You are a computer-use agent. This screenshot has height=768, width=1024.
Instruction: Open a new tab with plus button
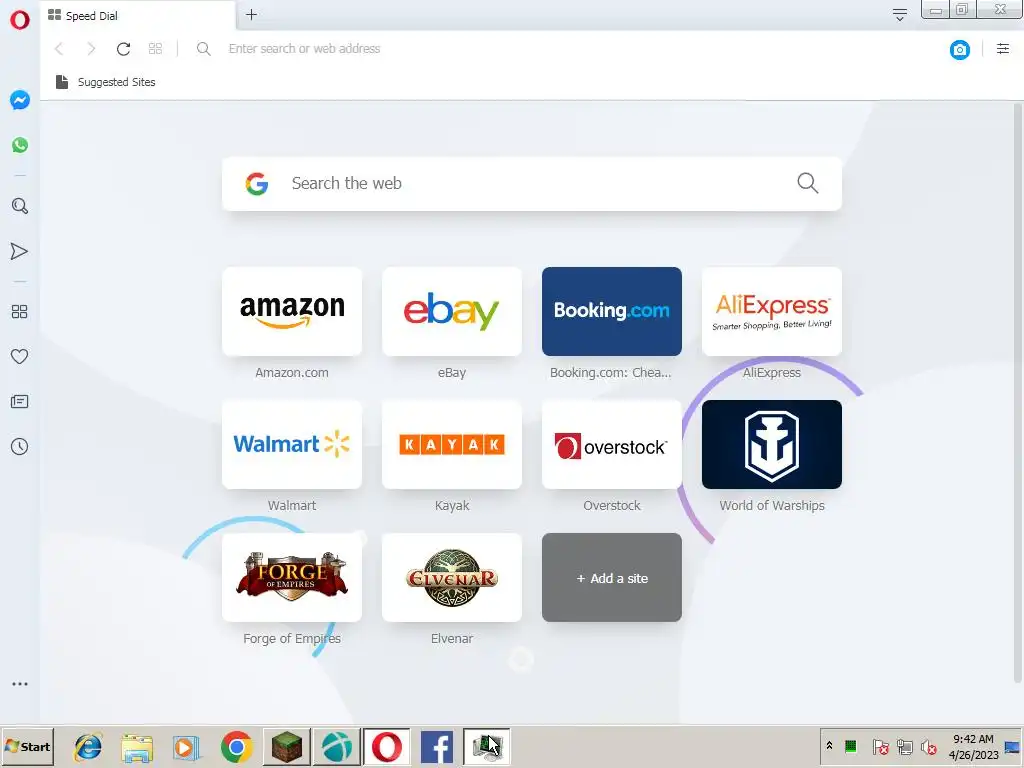coord(251,14)
